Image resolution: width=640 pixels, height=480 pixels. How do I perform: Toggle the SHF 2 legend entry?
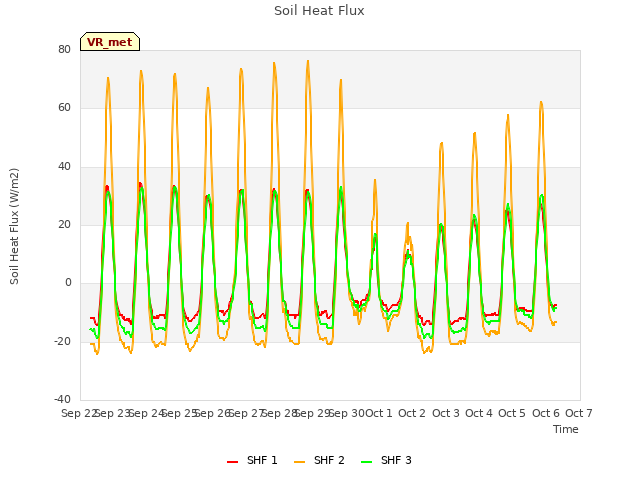(x=319, y=460)
